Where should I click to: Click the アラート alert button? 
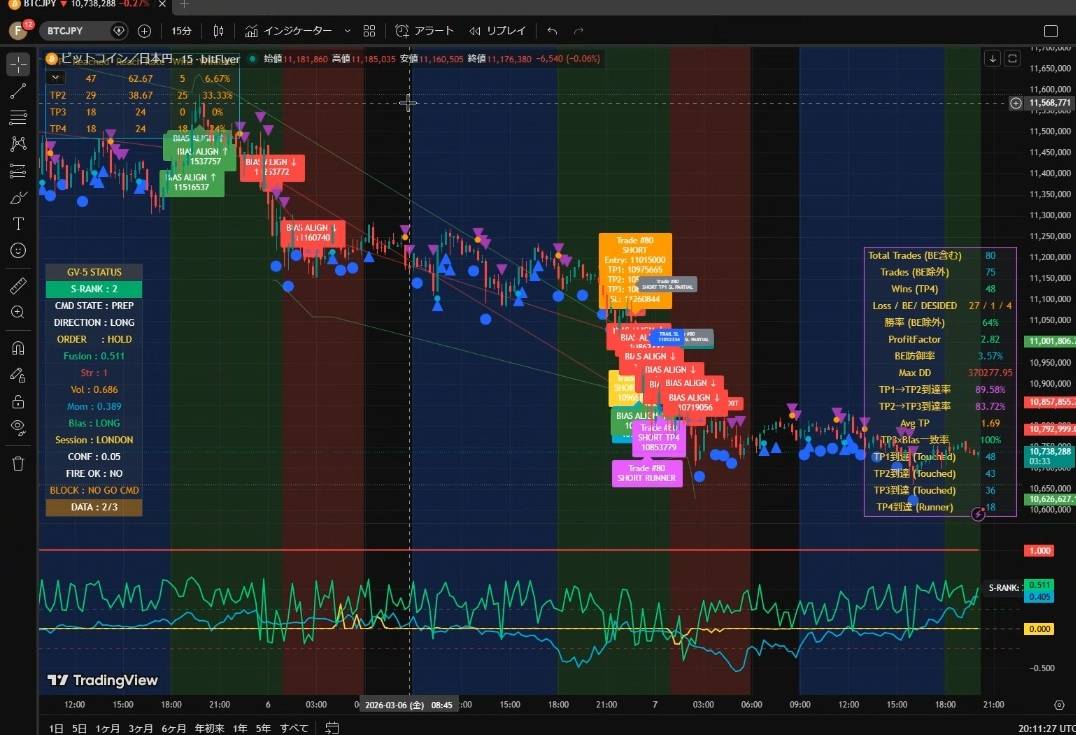[x=425, y=31]
